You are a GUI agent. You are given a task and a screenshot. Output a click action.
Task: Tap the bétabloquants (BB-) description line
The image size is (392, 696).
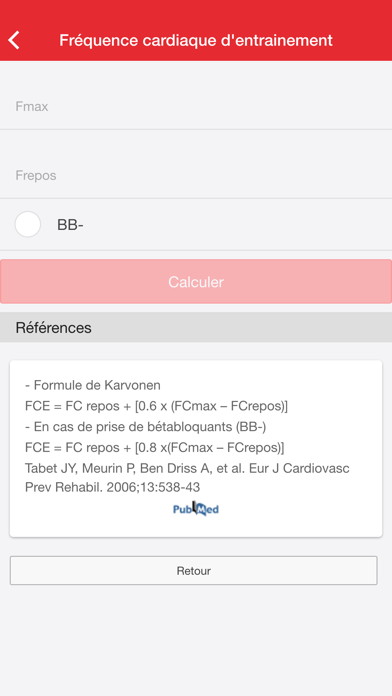click(x=146, y=427)
